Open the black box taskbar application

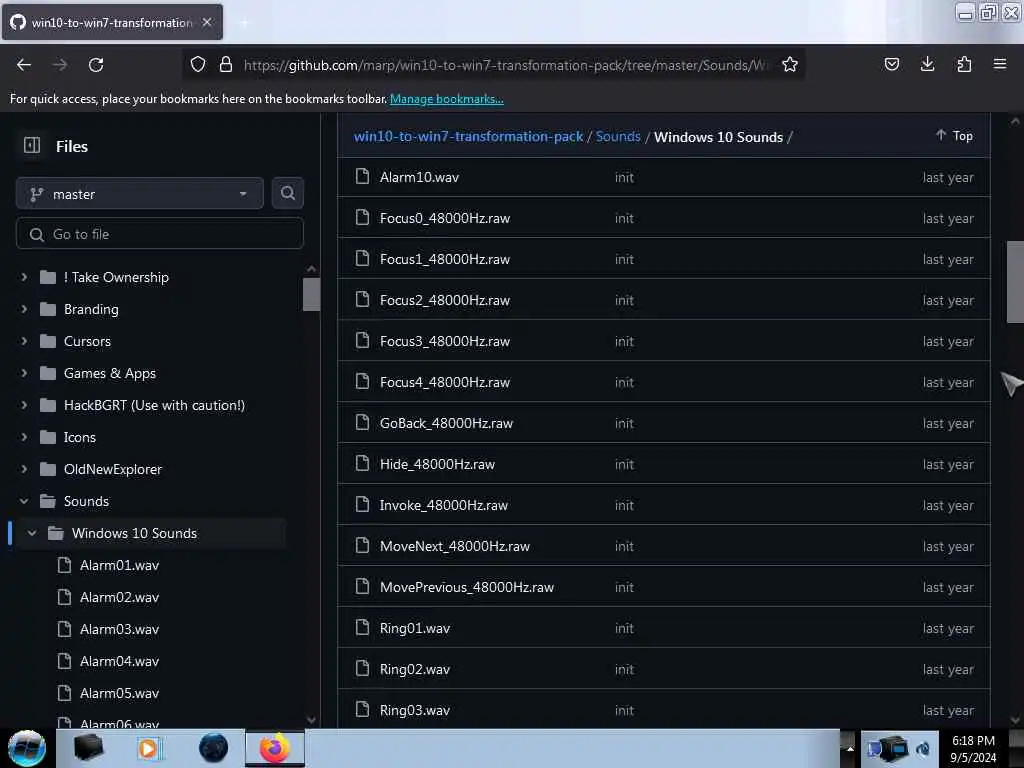(x=88, y=748)
